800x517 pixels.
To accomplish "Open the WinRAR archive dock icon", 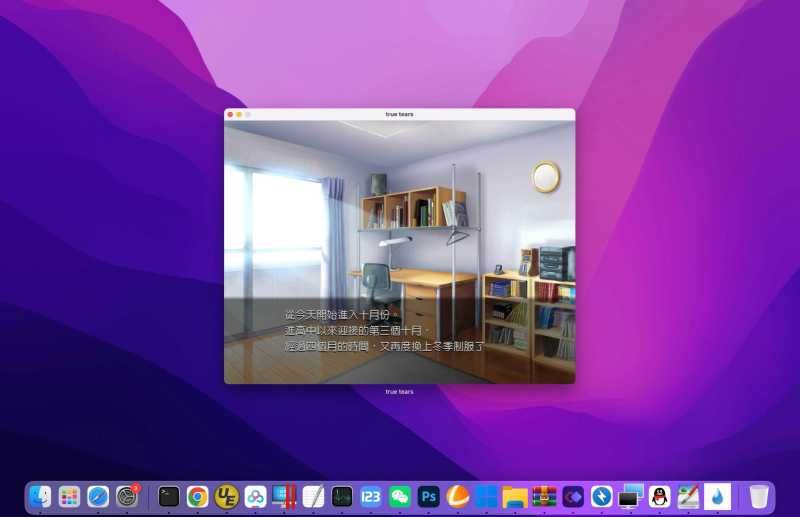I will click(x=544, y=497).
